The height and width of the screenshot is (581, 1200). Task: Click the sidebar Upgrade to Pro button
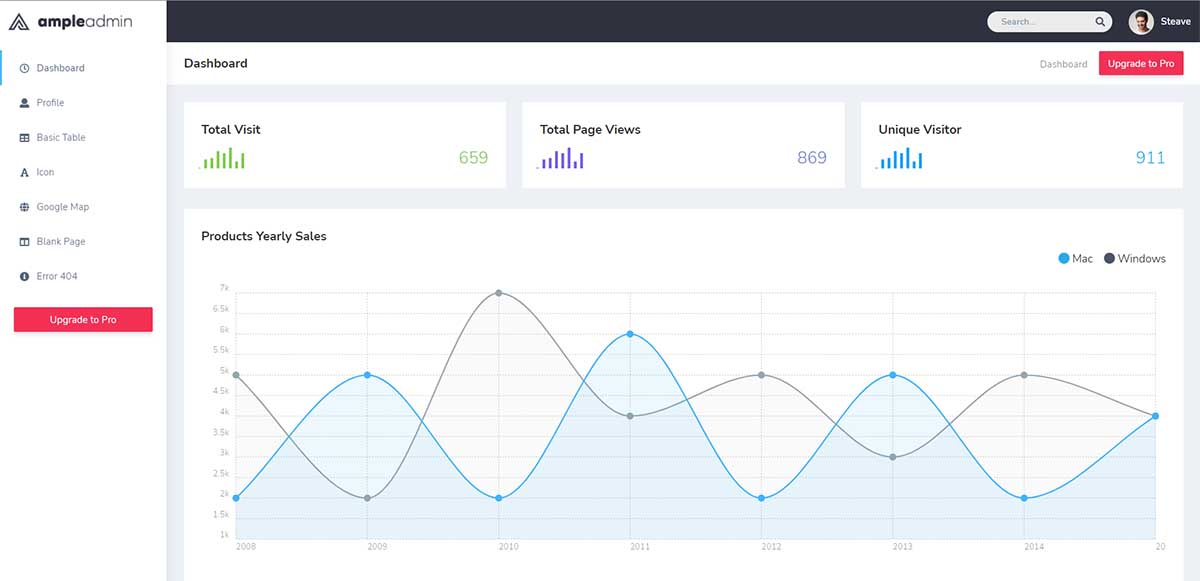[83, 319]
